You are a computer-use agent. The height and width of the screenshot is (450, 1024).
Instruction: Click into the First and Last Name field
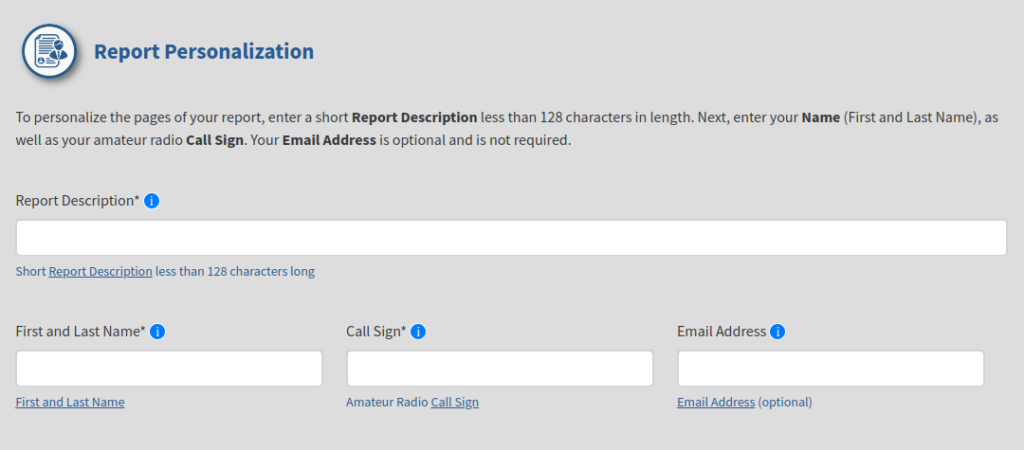point(169,368)
